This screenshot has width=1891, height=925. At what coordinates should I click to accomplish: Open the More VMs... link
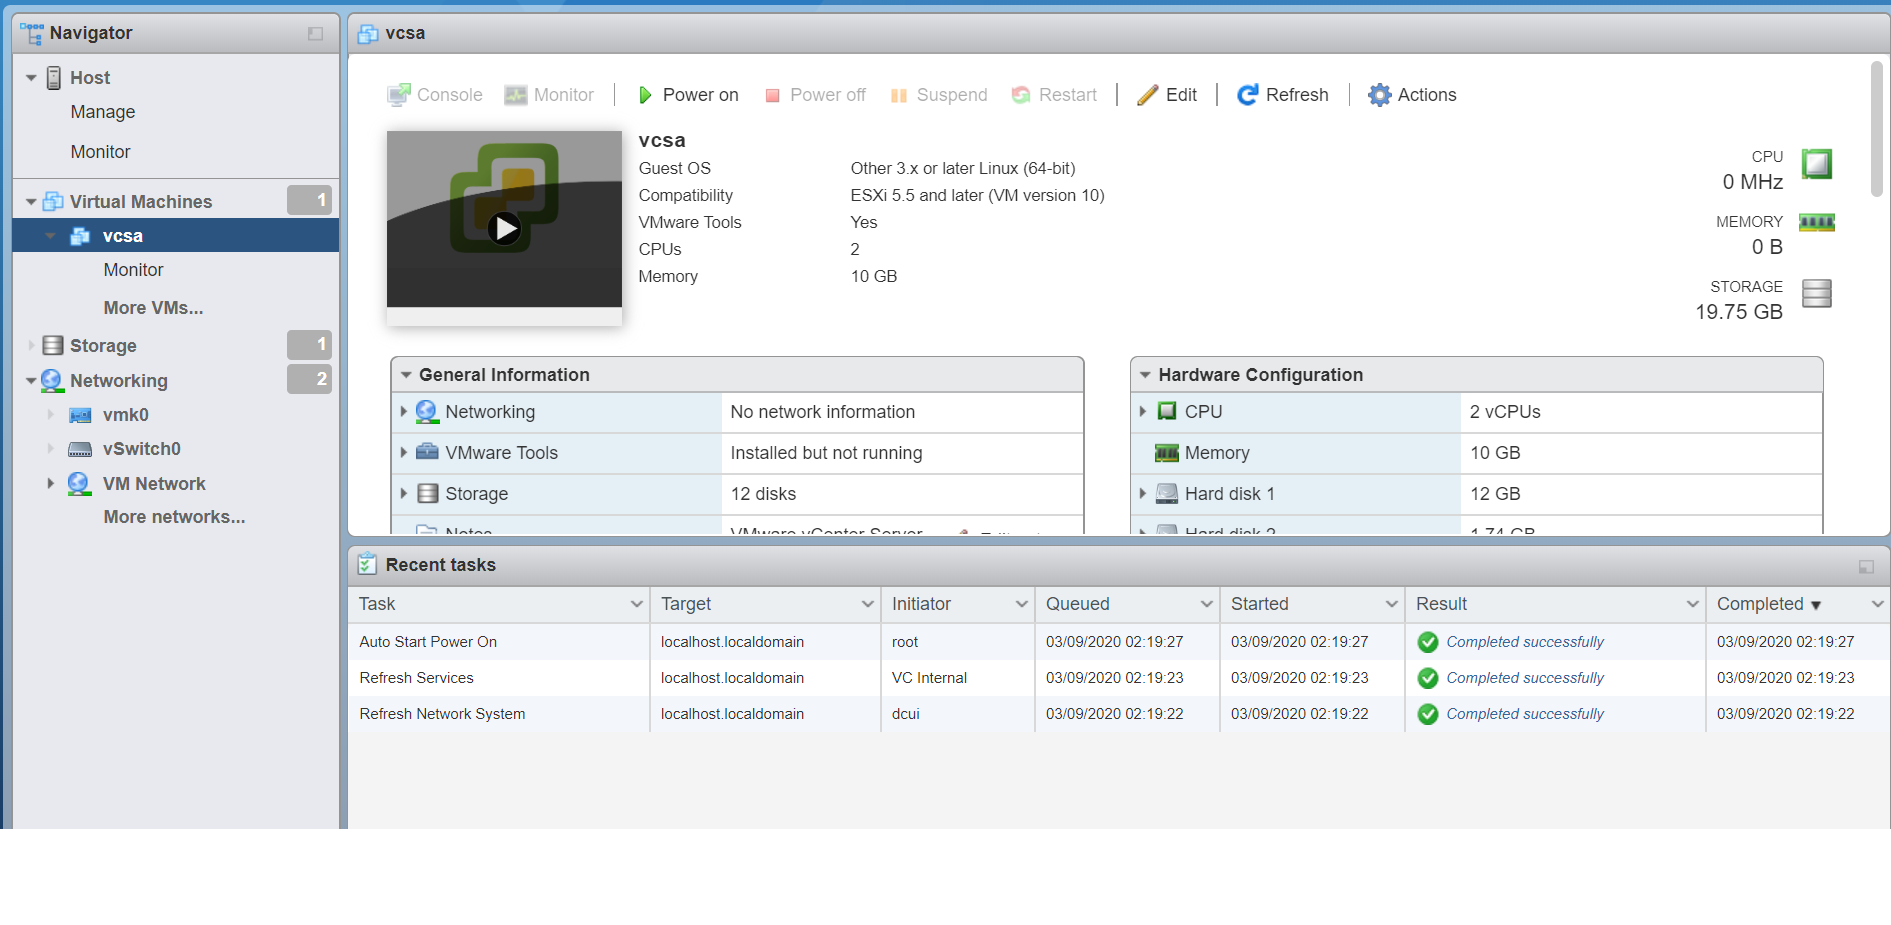153,308
